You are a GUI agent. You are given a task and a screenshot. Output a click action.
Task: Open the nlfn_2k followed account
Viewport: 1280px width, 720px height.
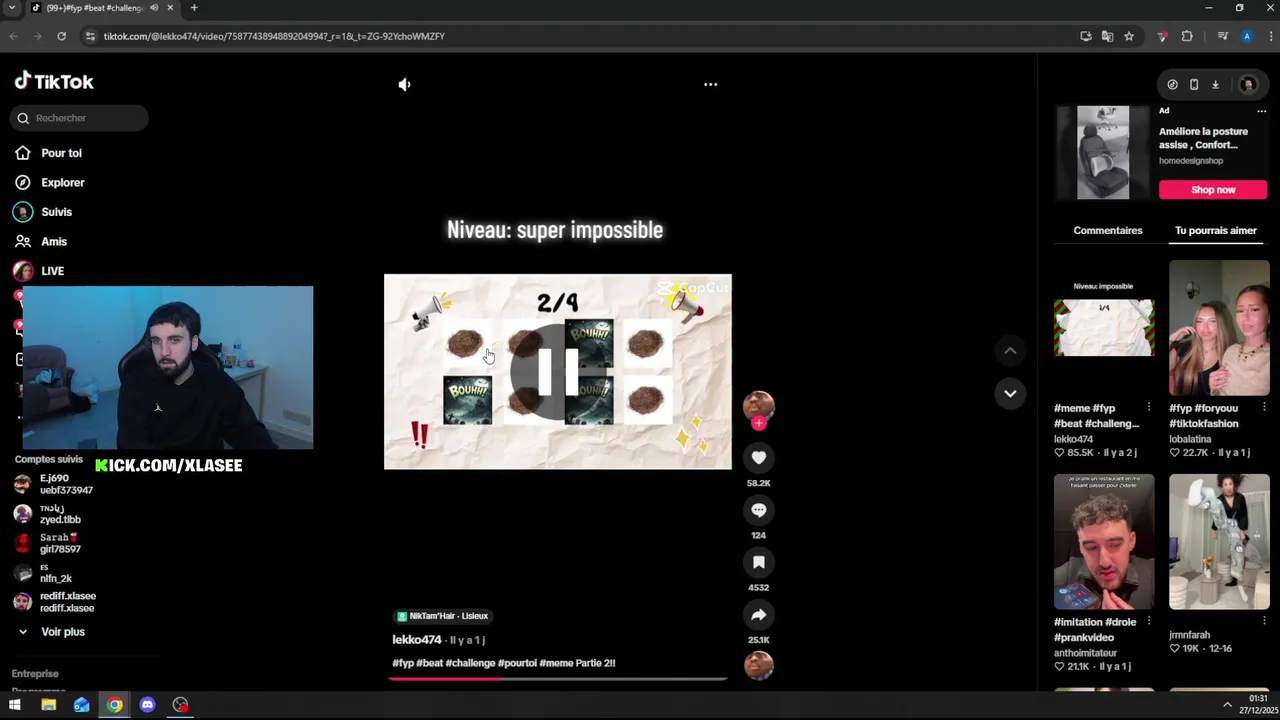click(x=45, y=573)
